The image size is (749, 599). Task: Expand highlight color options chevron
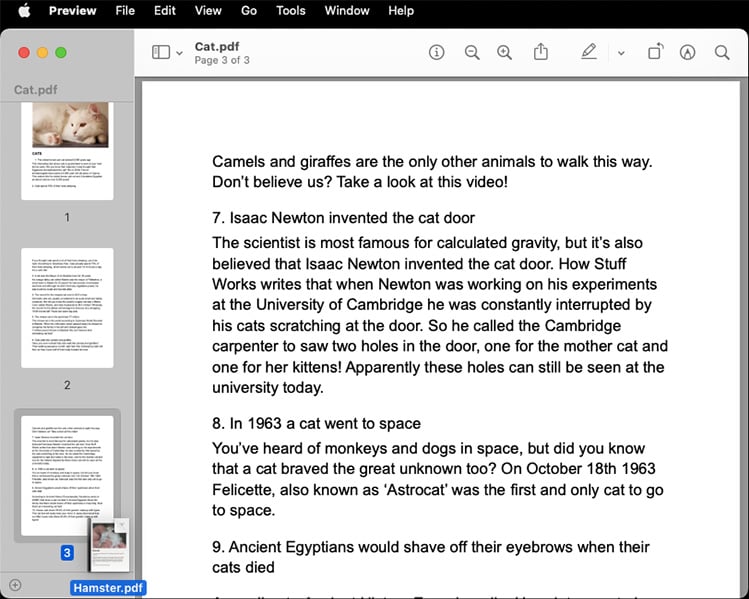(x=621, y=53)
